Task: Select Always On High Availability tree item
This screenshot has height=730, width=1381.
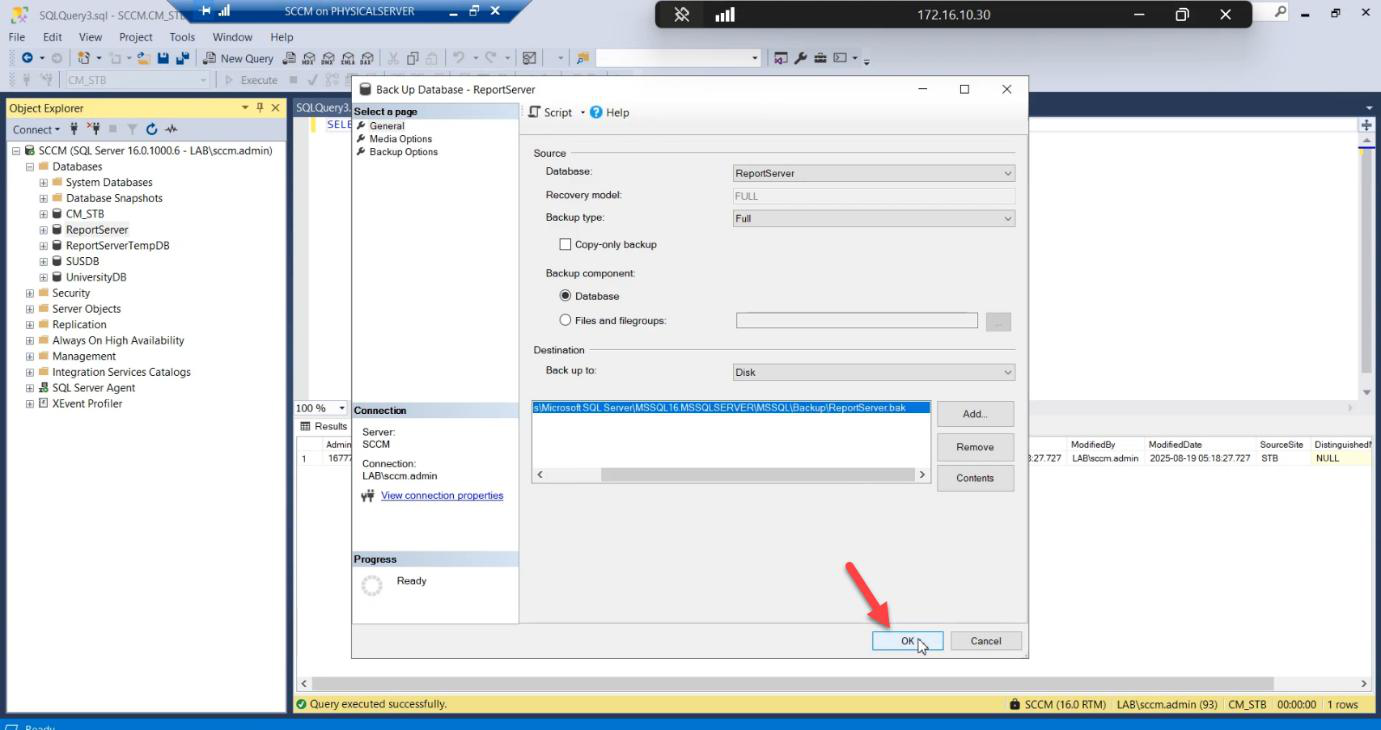Action: 118,341
